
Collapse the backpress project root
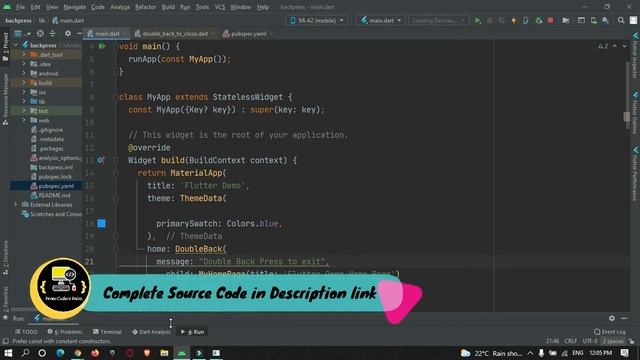point(16,45)
